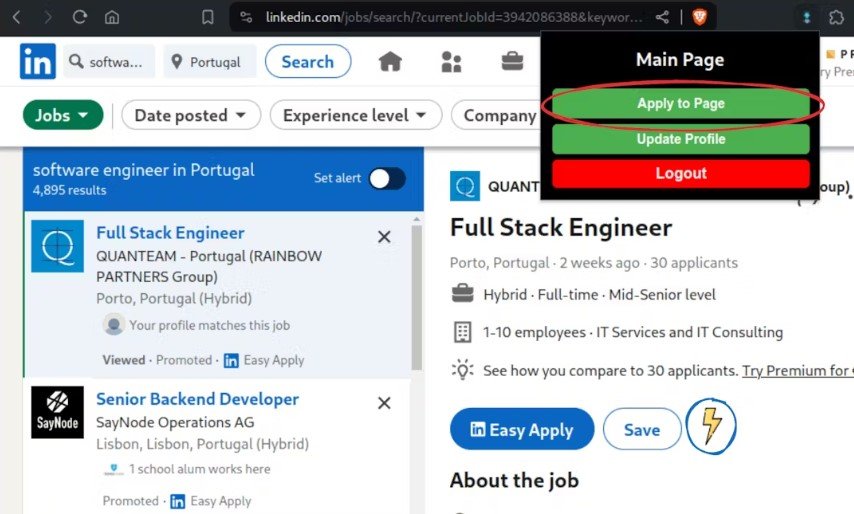
Task: Open site settings icon in address bar
Action: pos(246,17)
